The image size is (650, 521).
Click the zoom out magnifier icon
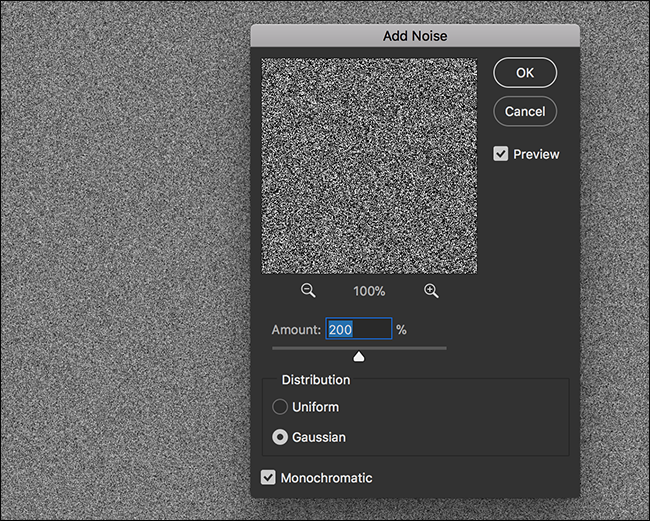[308, 291]
